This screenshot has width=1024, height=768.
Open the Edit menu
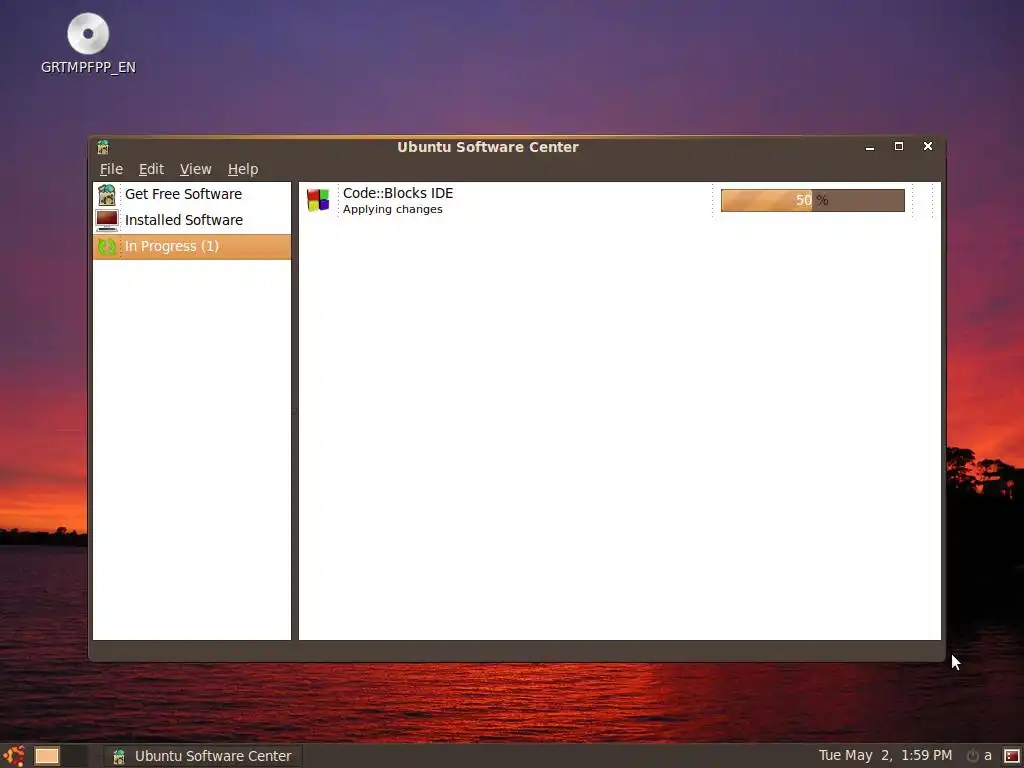click(151, 169)
